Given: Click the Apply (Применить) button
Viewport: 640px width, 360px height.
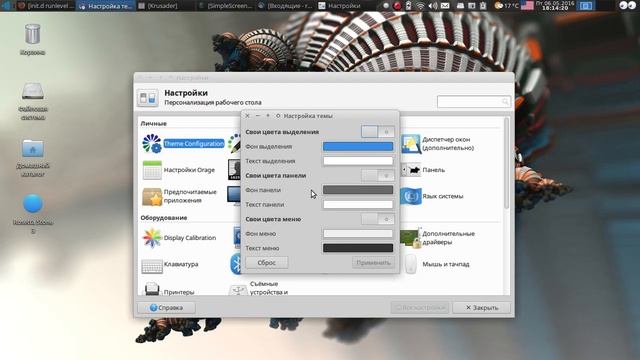Looking at the screenshot, I should coord(373,262).
